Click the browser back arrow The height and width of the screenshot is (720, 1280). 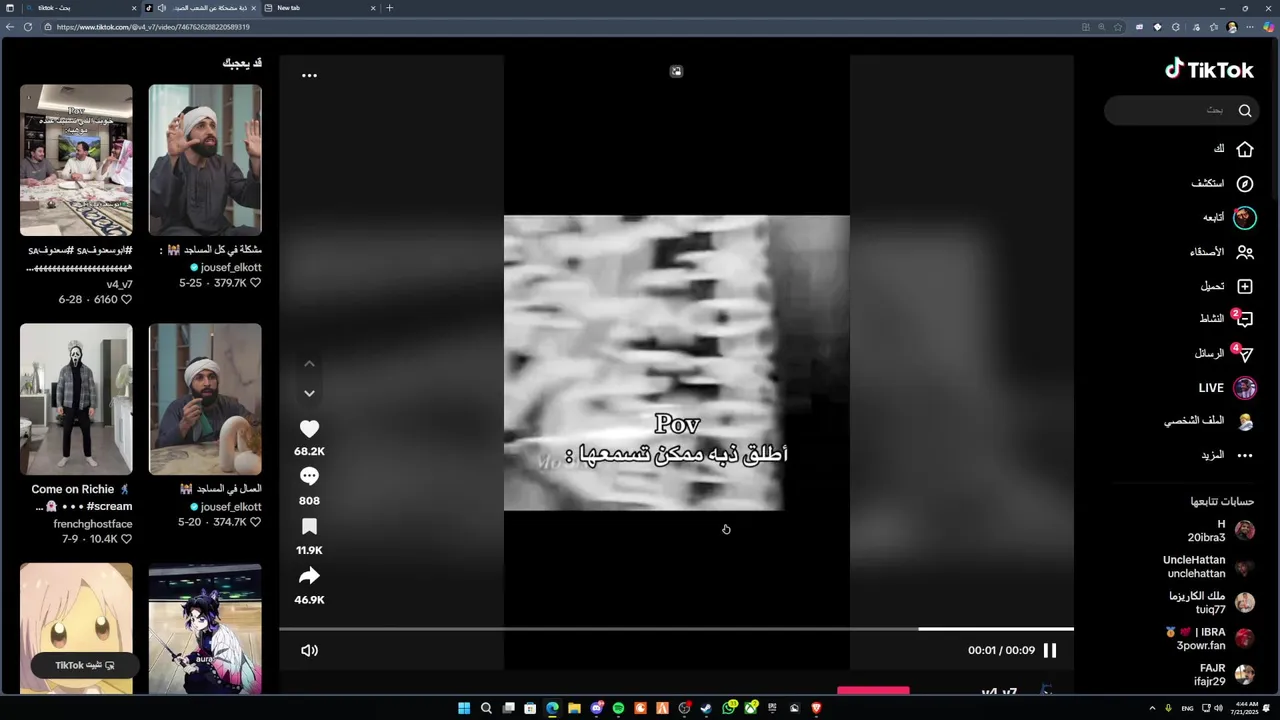tap(10, 27)
